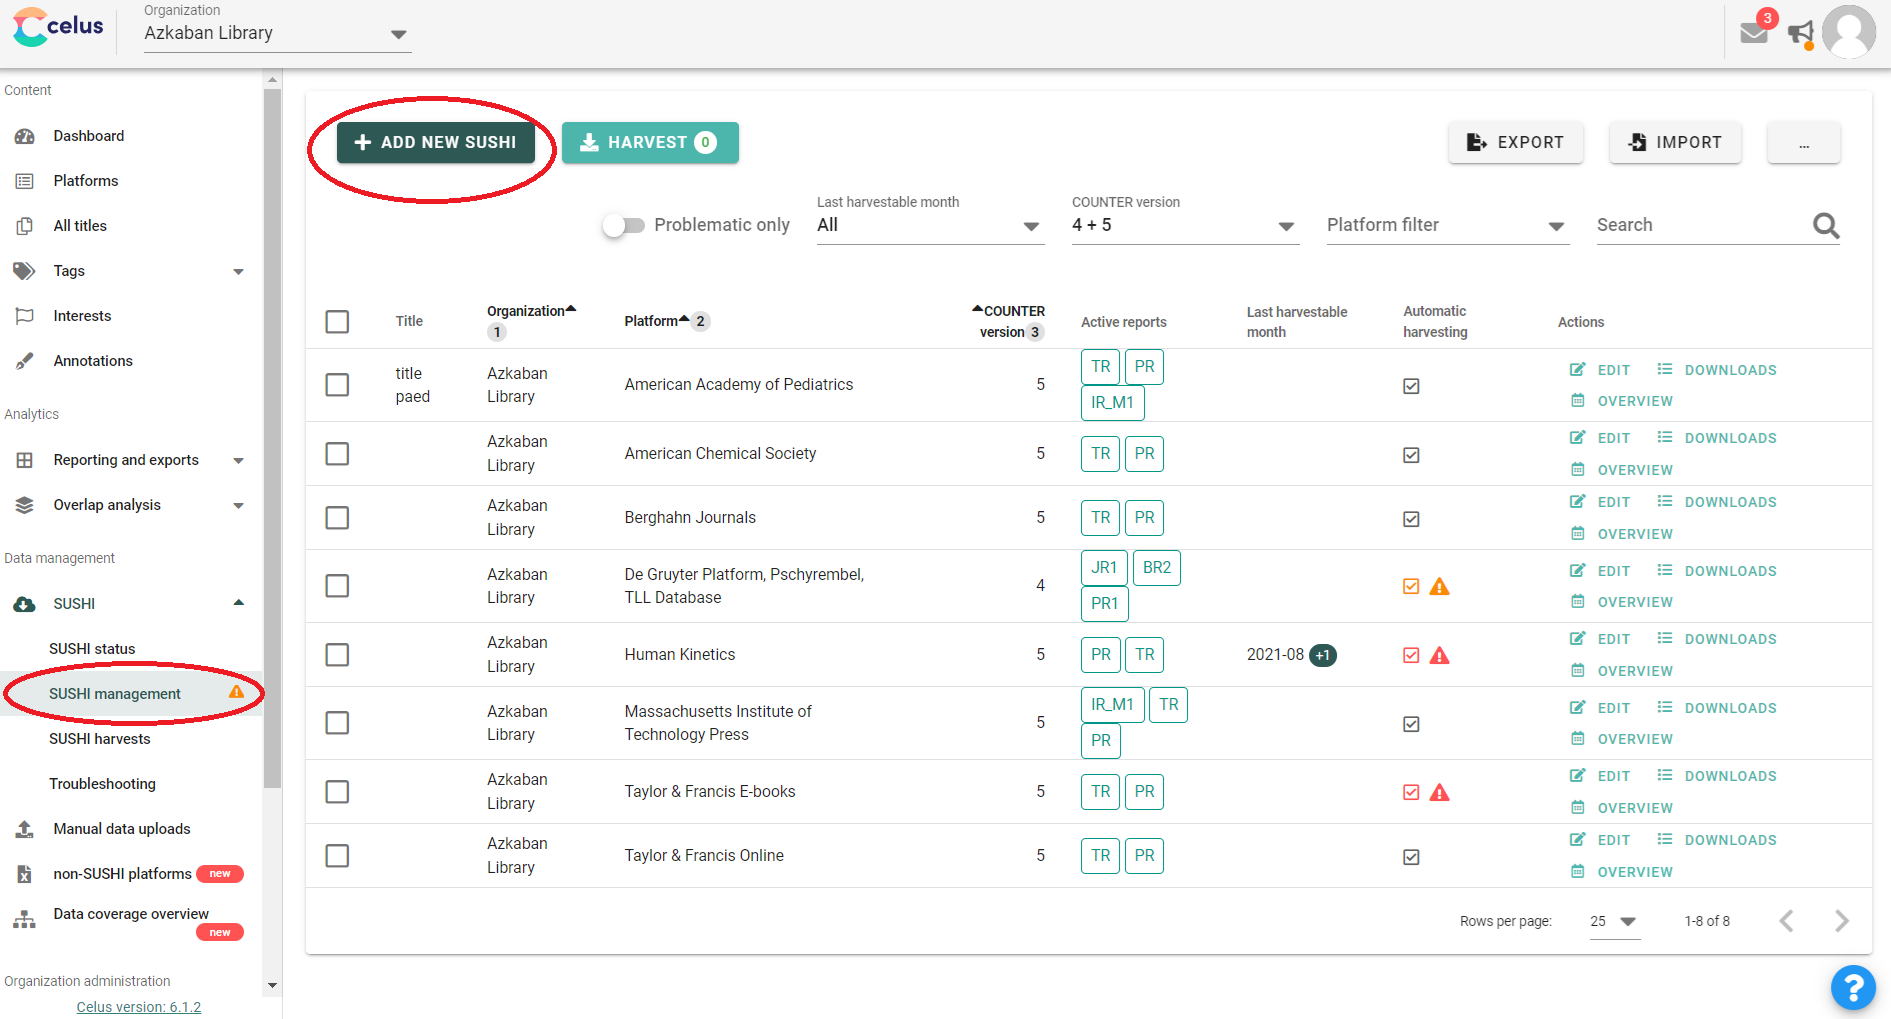Open the Organization dropdown showing Azkaban Library
This screenshot has height=1019, width=1891.
[277, 33]
